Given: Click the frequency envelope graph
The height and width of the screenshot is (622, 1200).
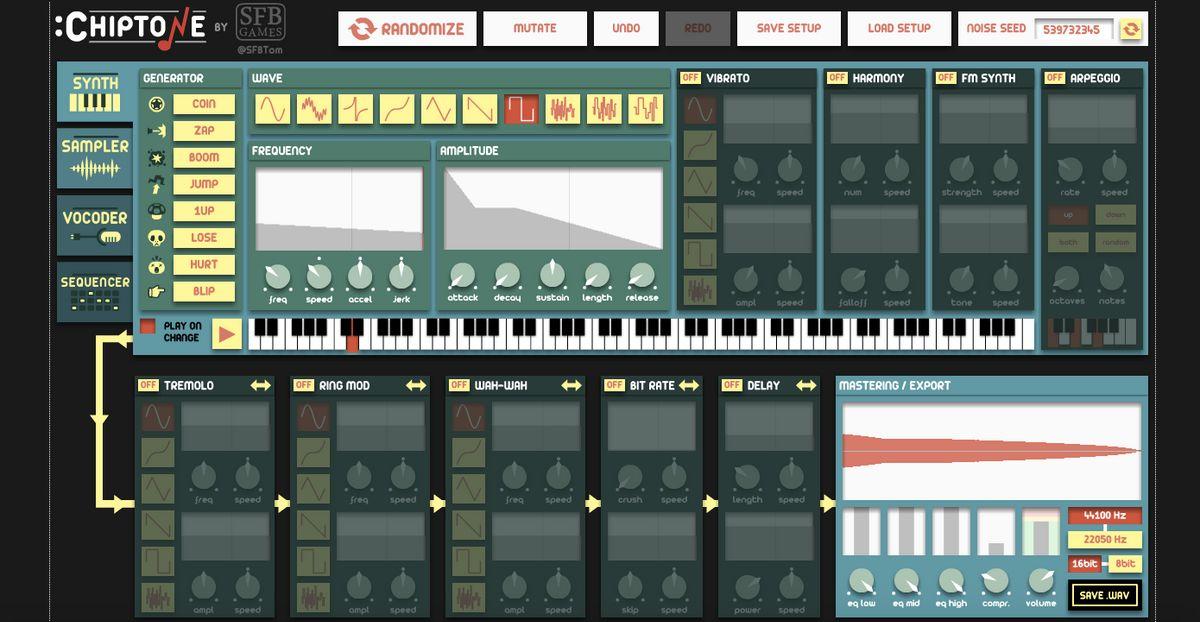Looking at the screenshot, I should point(339,209).
